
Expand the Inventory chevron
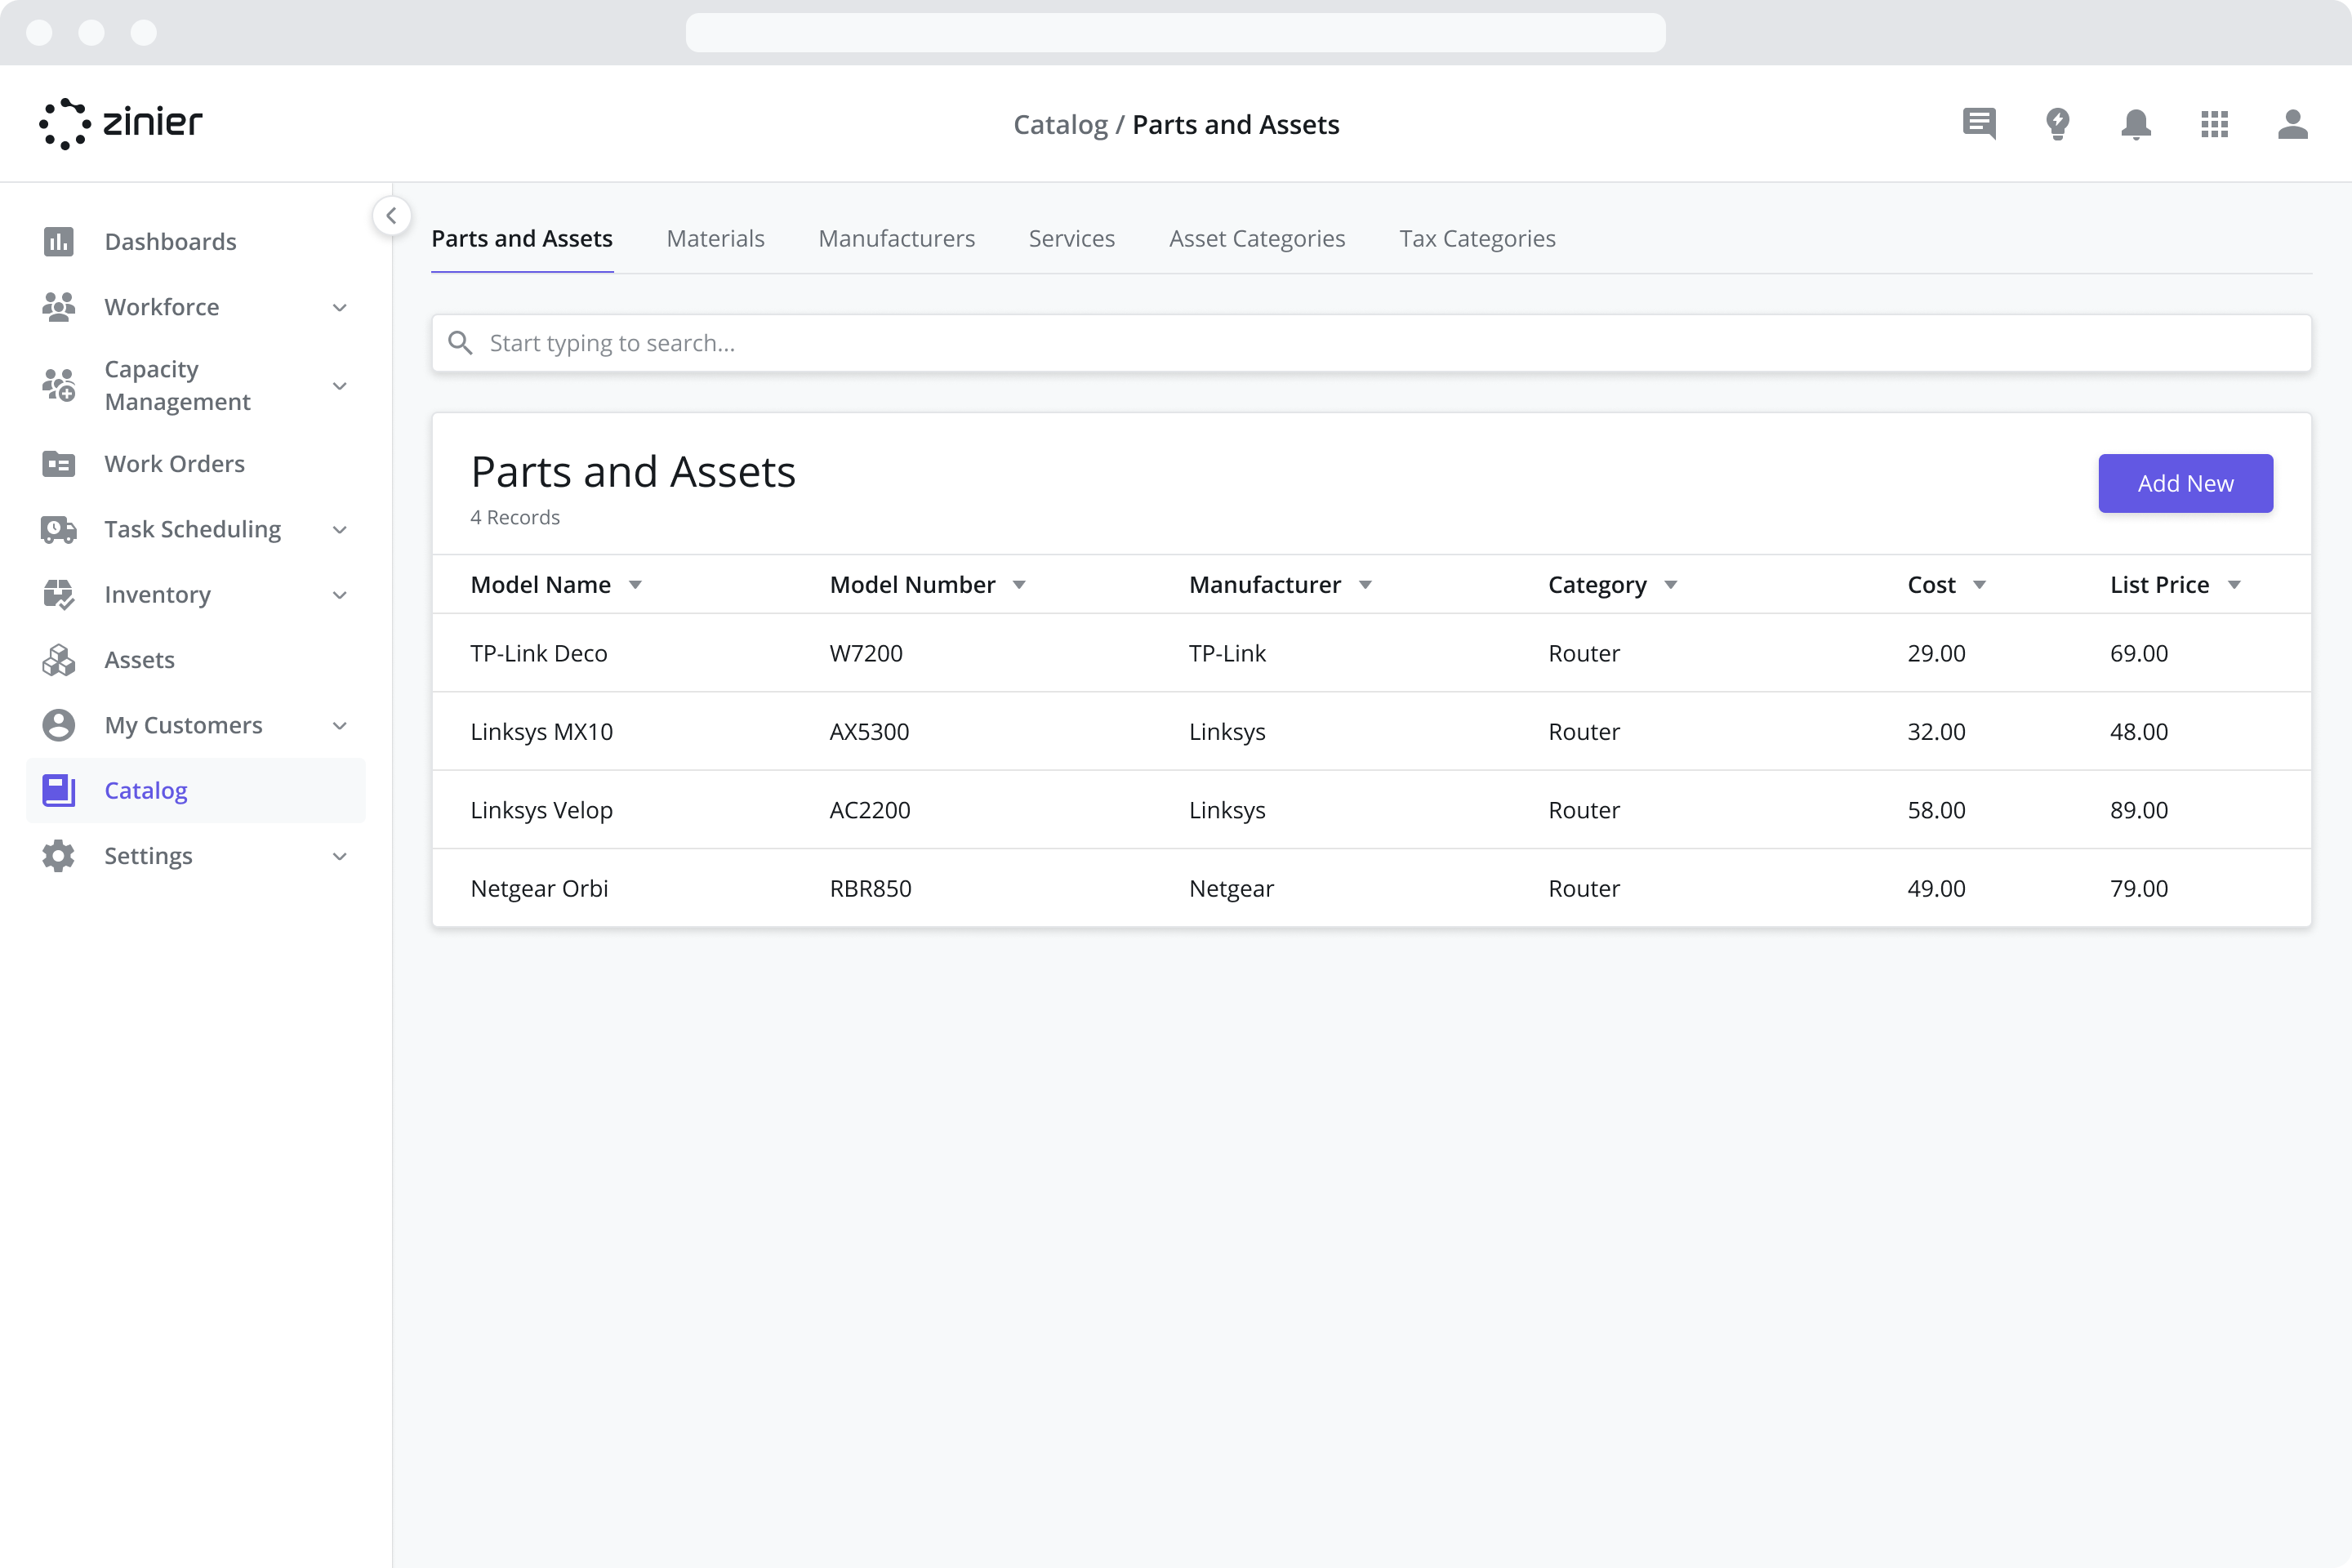(340, 594)
